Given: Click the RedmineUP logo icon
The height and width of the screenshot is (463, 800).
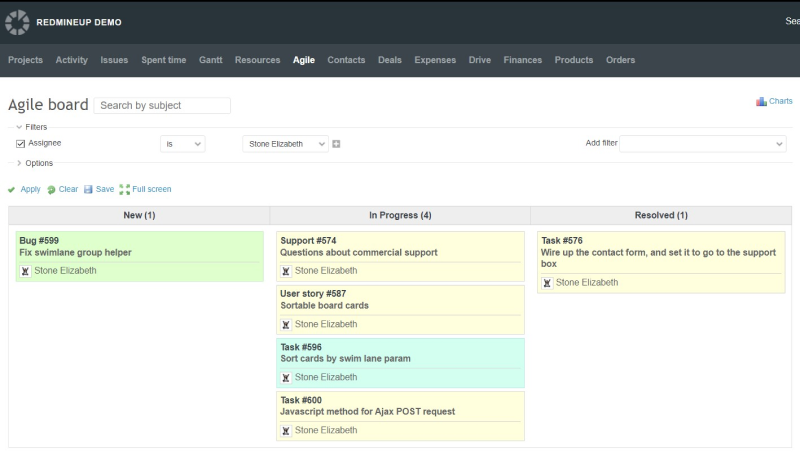Looking at the screenshot, I should click(x=17, y=21).
